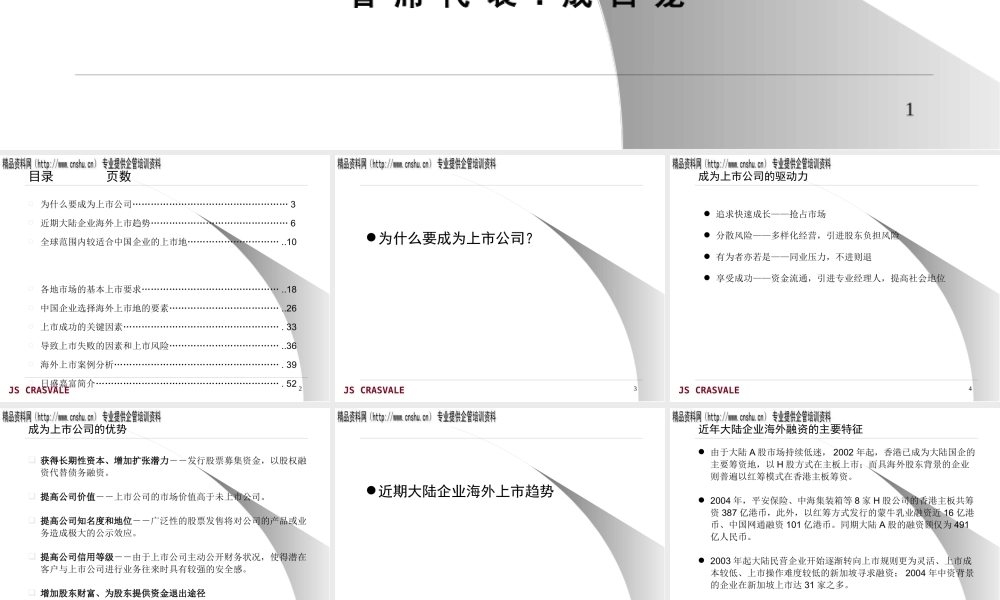The height and width of the screenshot is (600, 1000).
Task: Open the 成为上市公司的优势 slide thumbnail
Action: pyautogui.click(x=165, y=504)
